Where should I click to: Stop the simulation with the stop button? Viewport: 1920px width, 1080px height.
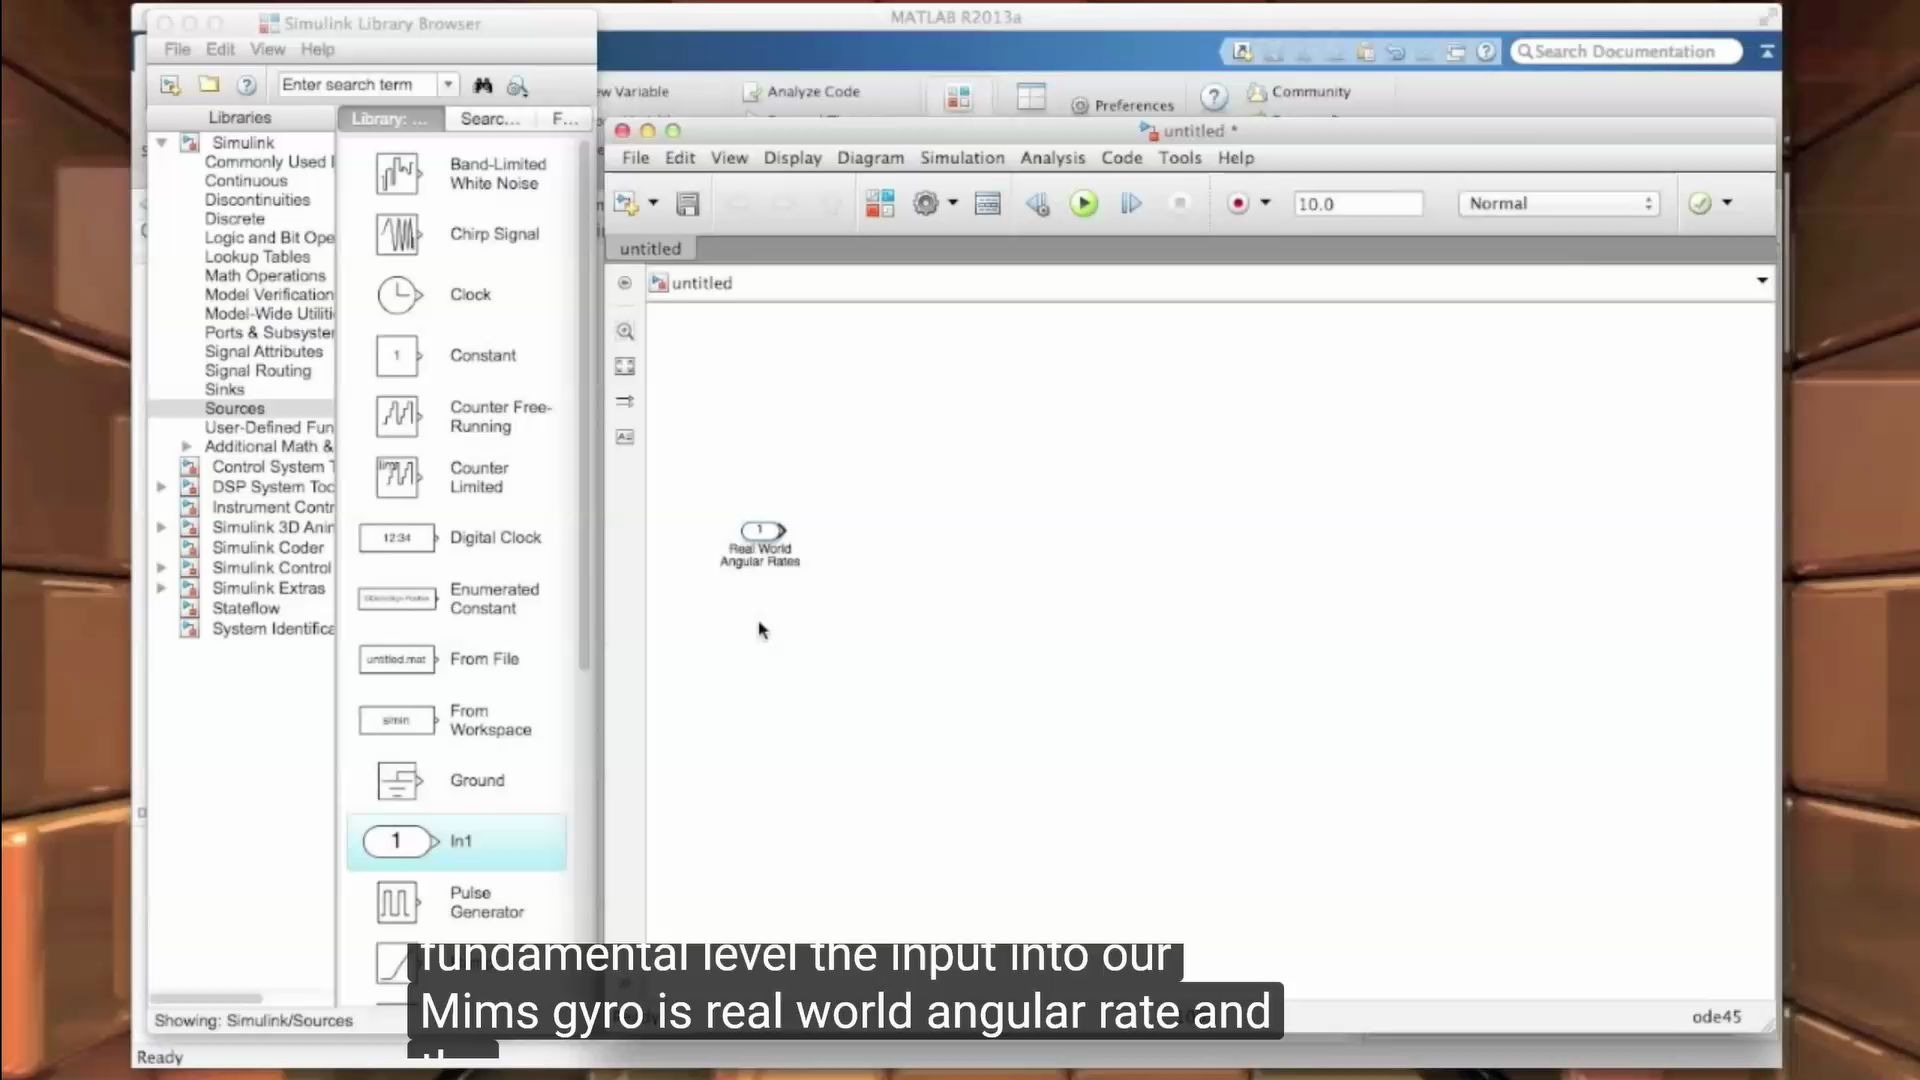pyautogui.click(x=1180, y=204)
